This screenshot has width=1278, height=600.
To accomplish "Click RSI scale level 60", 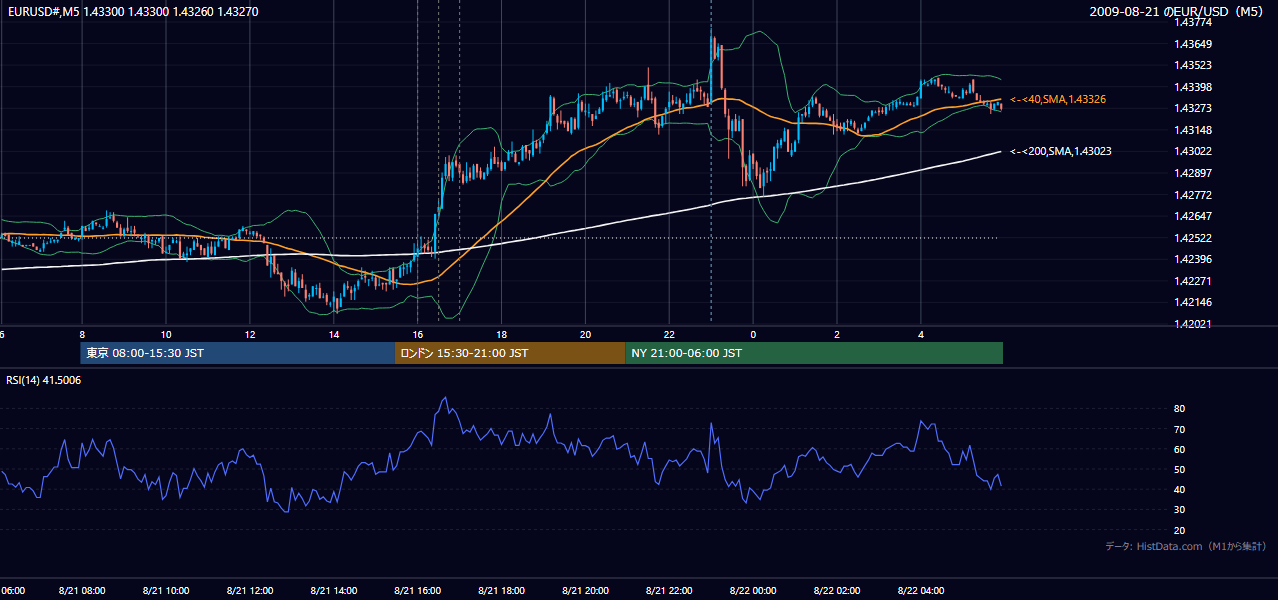I will click(x=1180, y=450).
